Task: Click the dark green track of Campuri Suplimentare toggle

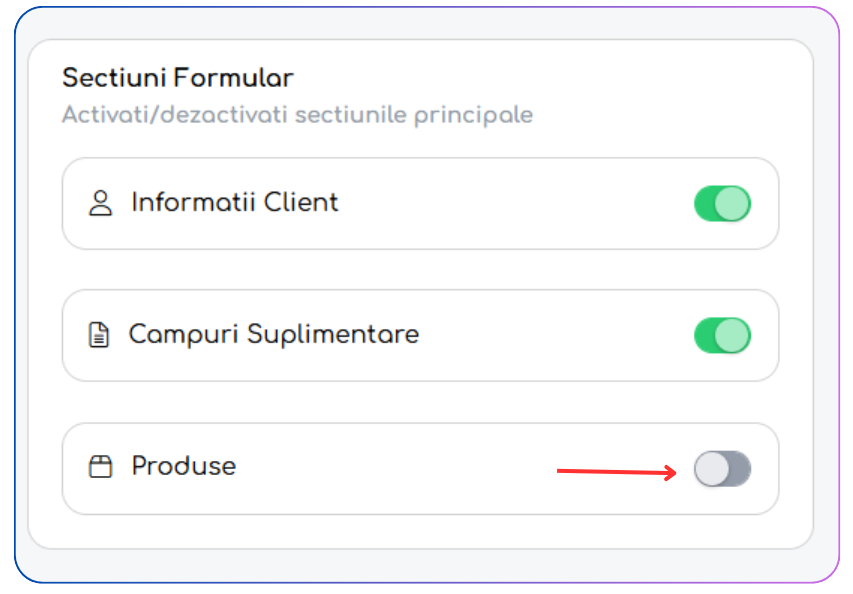Action: tap(704, 335)
